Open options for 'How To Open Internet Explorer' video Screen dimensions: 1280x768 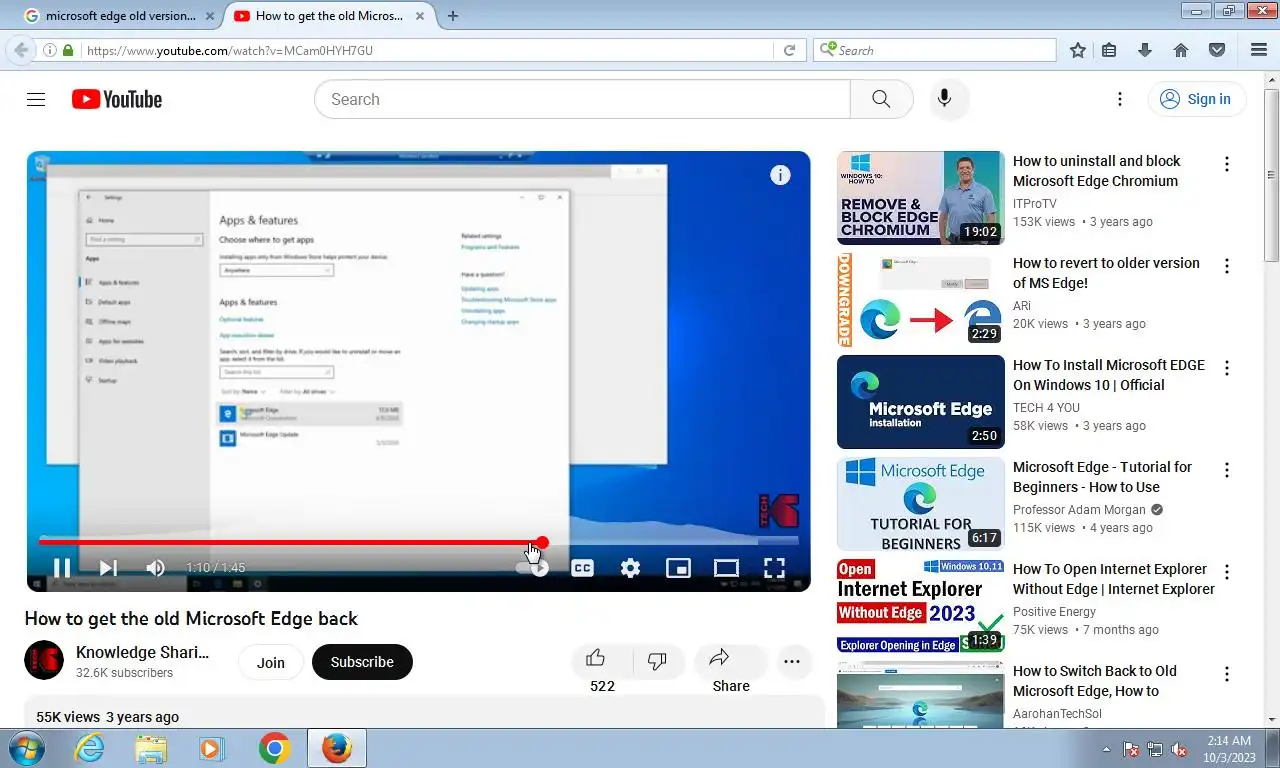point(1227,572)
